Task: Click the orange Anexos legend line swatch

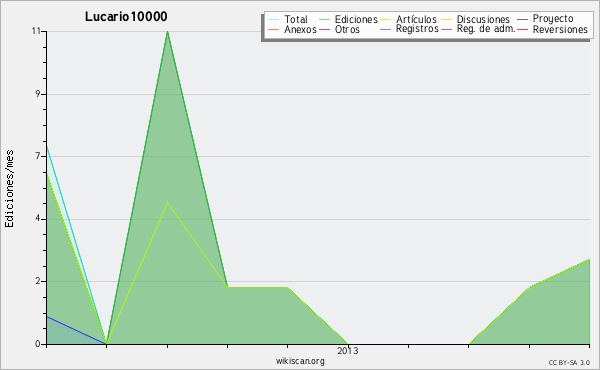Action: (x=274, y=29)
